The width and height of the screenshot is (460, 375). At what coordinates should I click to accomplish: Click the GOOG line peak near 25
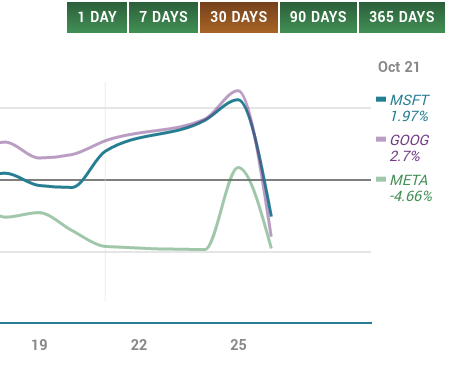237,90
